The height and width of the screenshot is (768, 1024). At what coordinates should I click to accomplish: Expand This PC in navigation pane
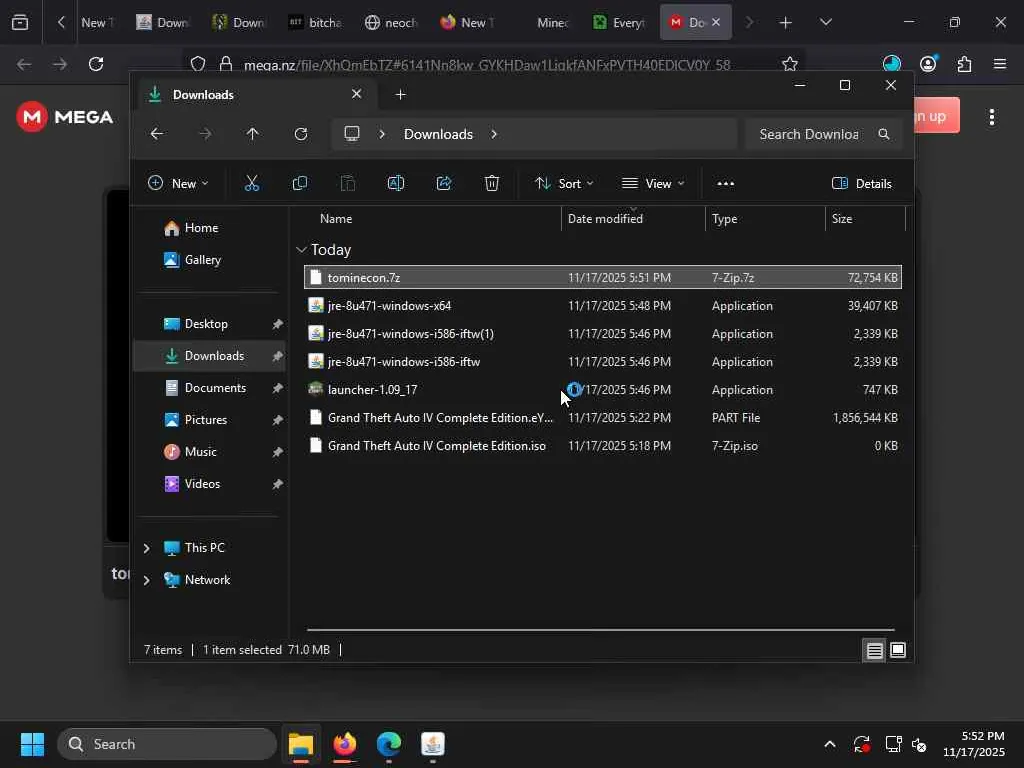146,548
